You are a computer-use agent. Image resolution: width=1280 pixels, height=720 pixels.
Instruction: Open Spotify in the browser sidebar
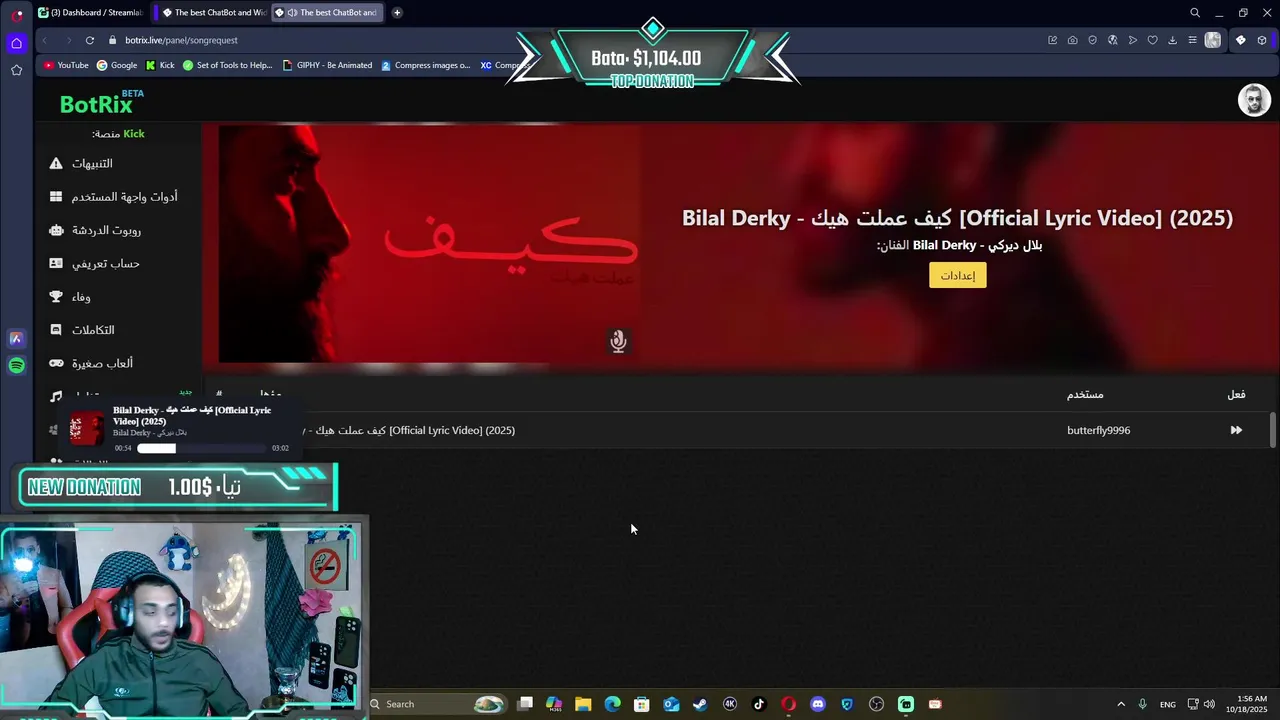[x=16, y=366]
